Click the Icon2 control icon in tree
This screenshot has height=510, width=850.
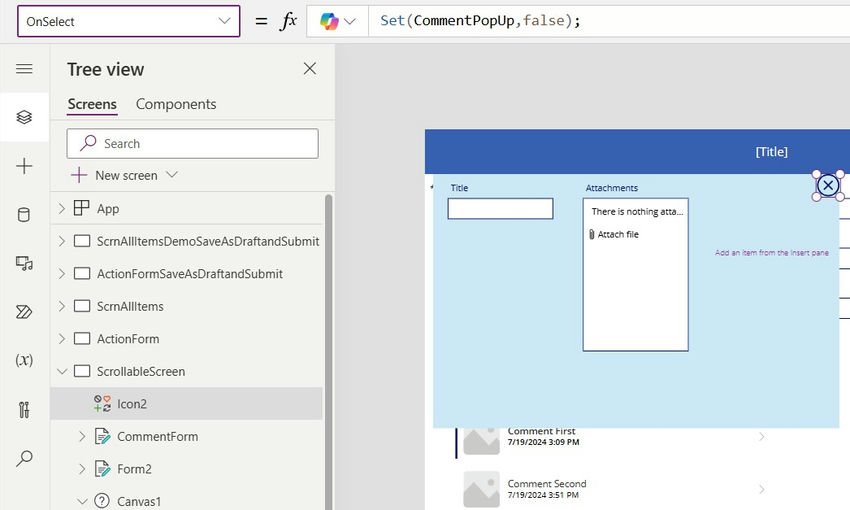tap(102, 403)
